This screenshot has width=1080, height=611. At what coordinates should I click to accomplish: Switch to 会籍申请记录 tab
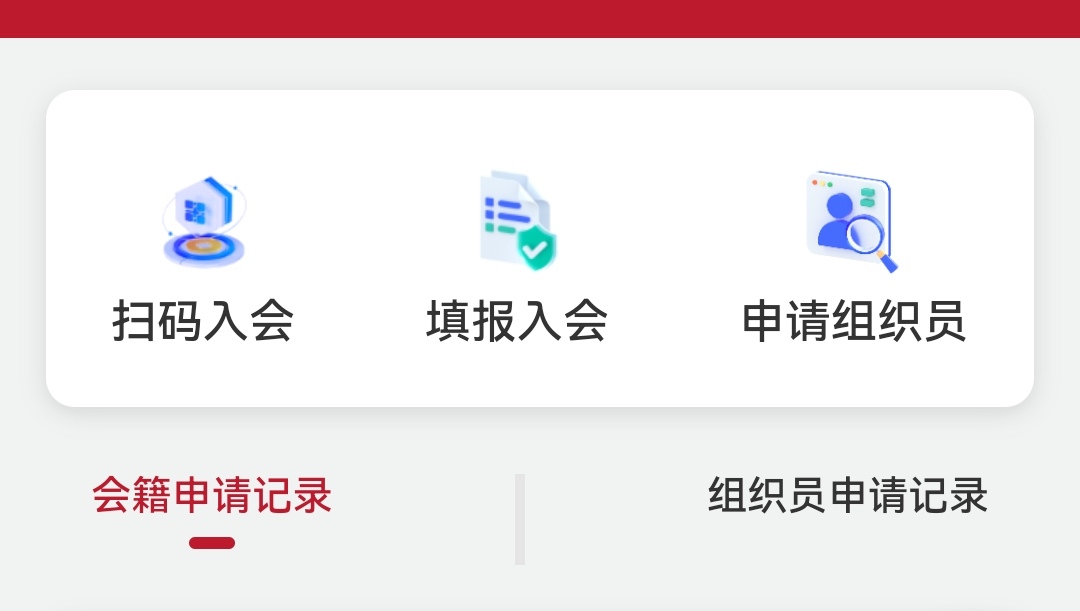(x=212, y=495)
